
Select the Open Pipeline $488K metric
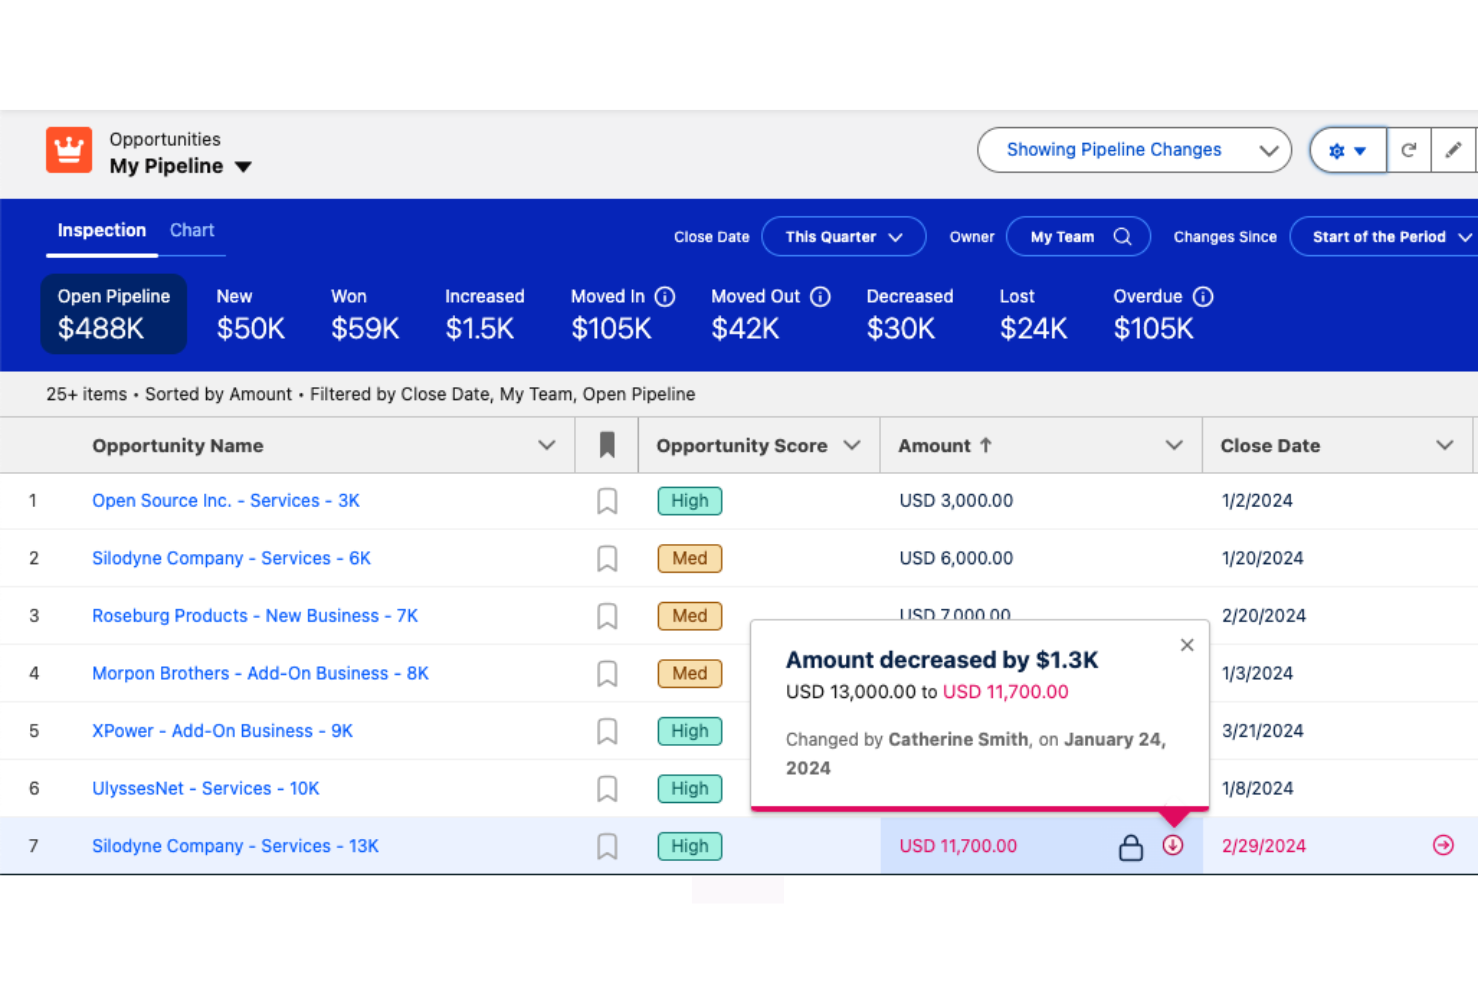coord(113,313)
